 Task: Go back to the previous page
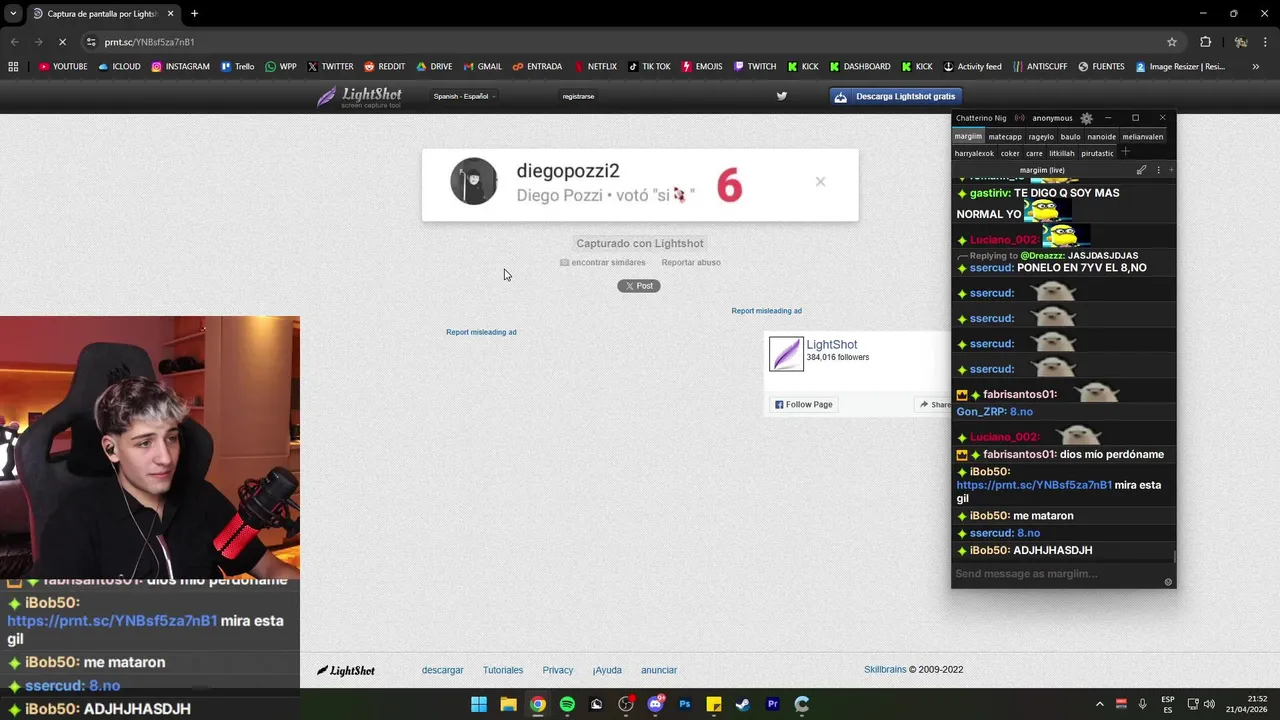pyautogui.click(x=14, y=42)
